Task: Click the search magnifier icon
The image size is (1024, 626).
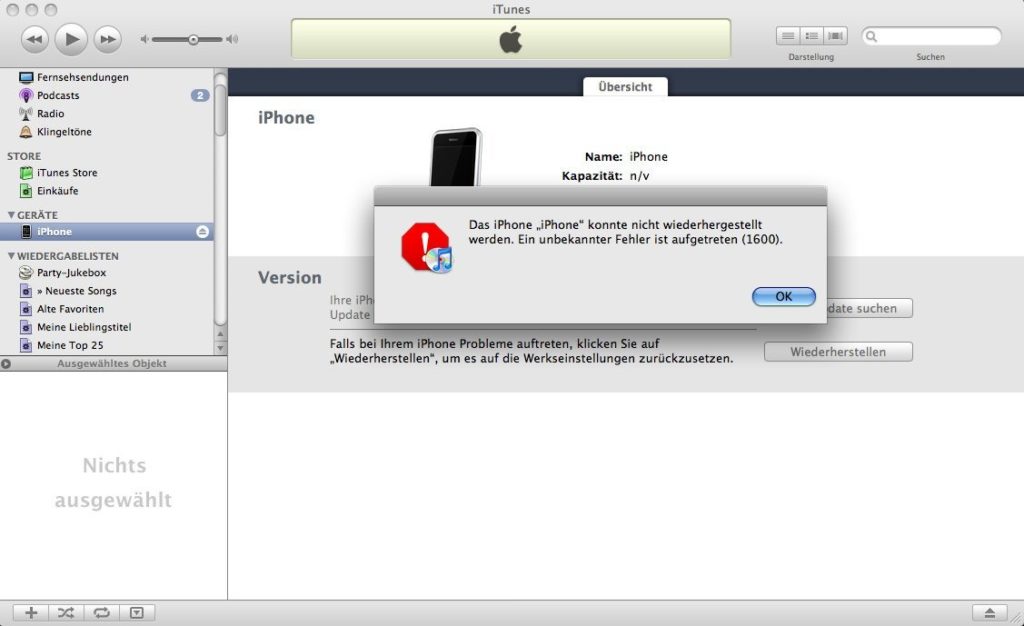Action: (871, 37)
